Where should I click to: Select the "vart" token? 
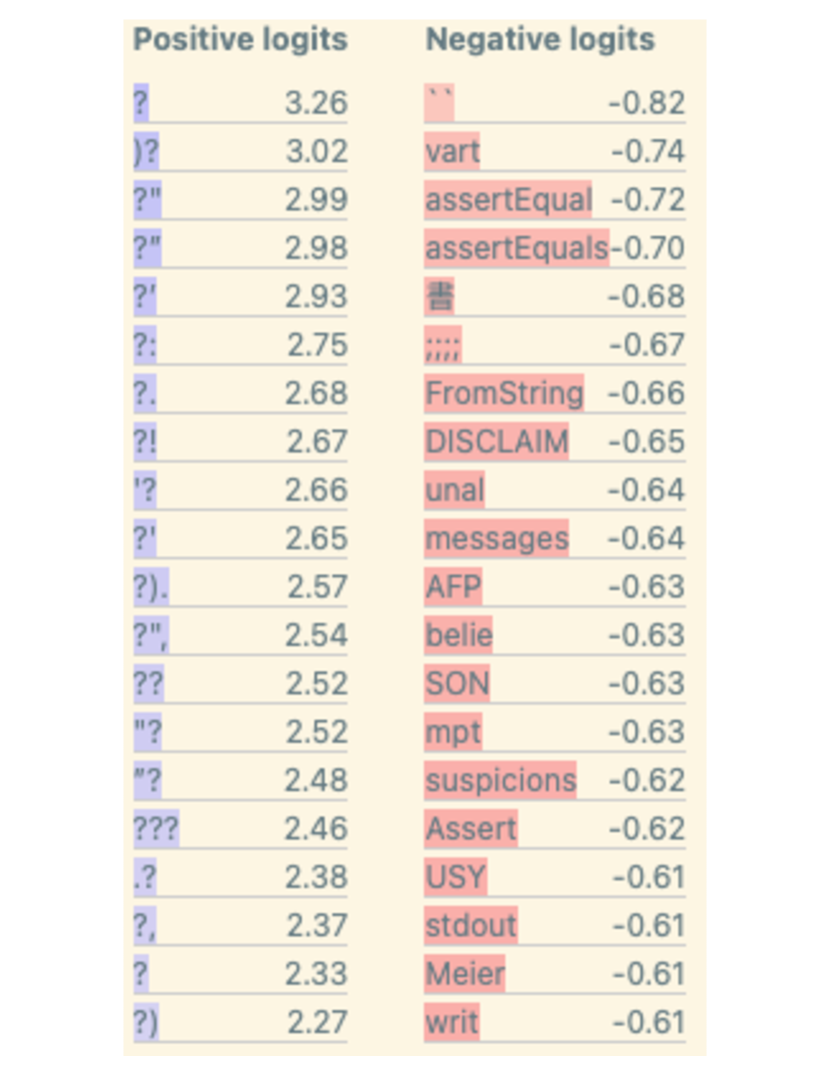tap(452, 151)
